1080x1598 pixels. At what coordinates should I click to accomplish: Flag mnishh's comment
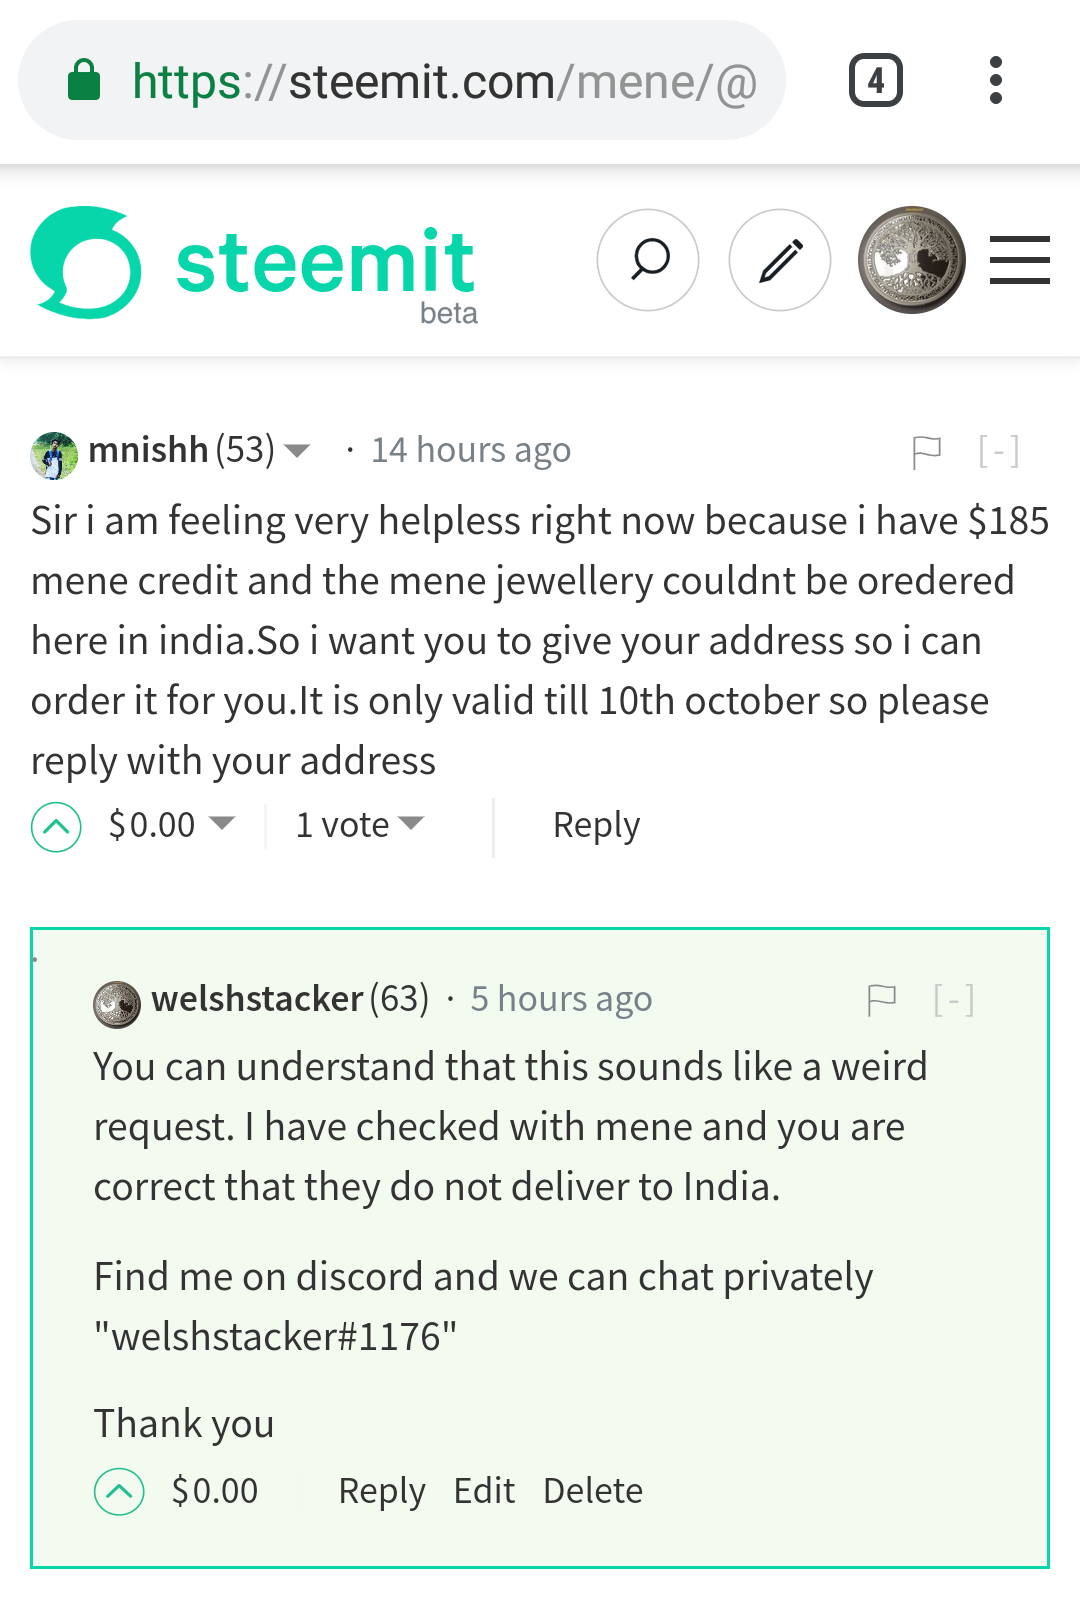pos(927,452)
